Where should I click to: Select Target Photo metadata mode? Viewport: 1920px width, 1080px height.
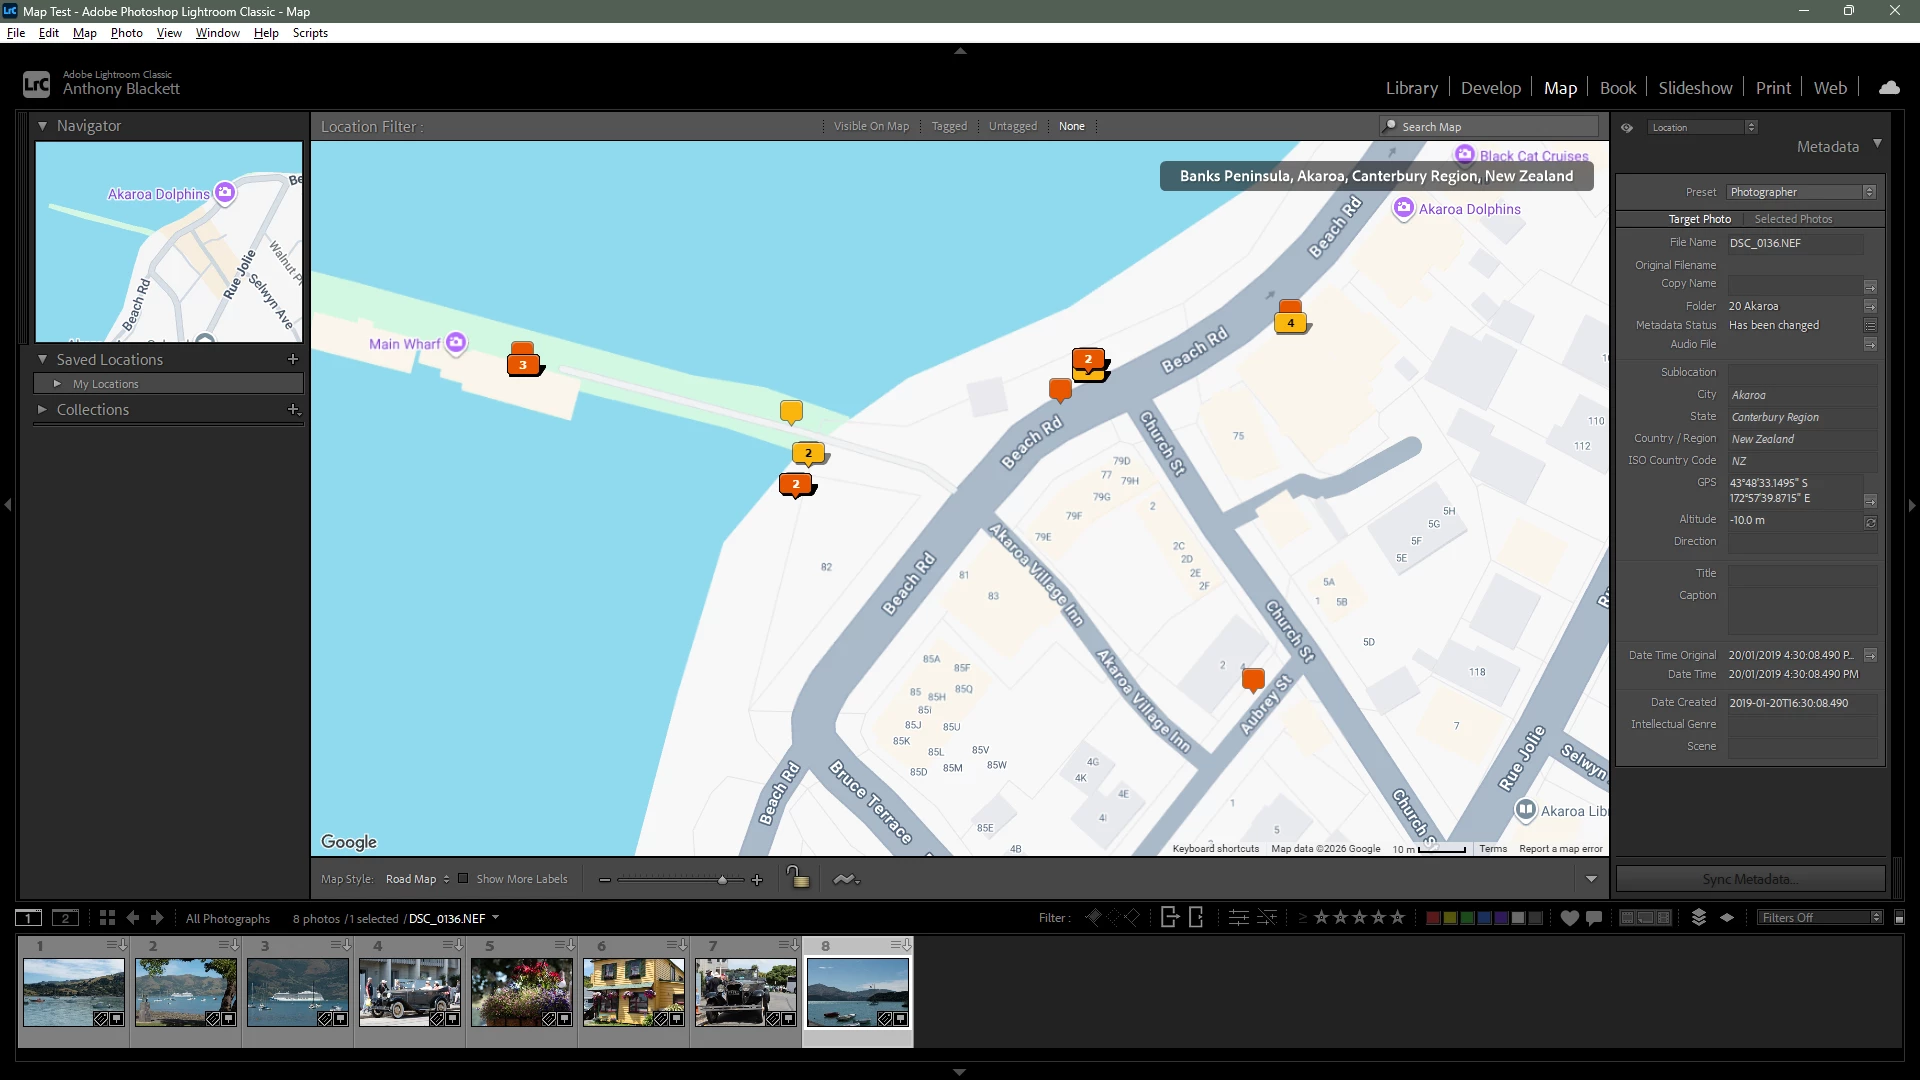click(x=1700, y=219)
